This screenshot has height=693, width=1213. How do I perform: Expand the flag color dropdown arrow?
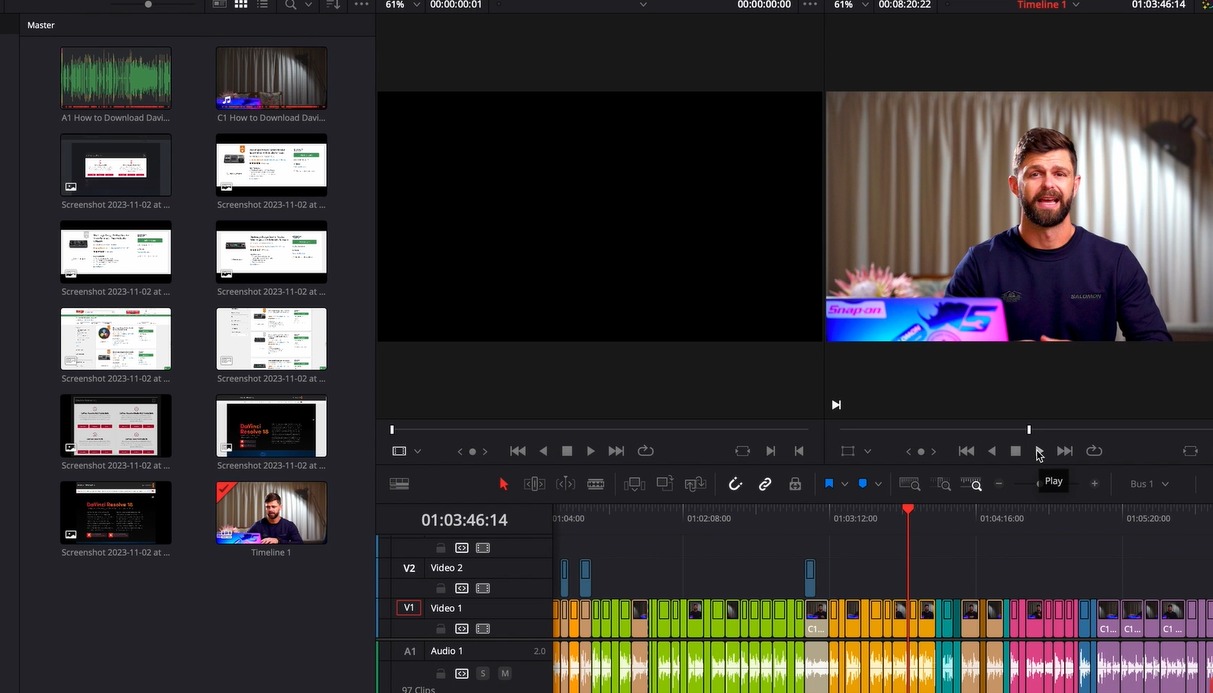[845, 484]
